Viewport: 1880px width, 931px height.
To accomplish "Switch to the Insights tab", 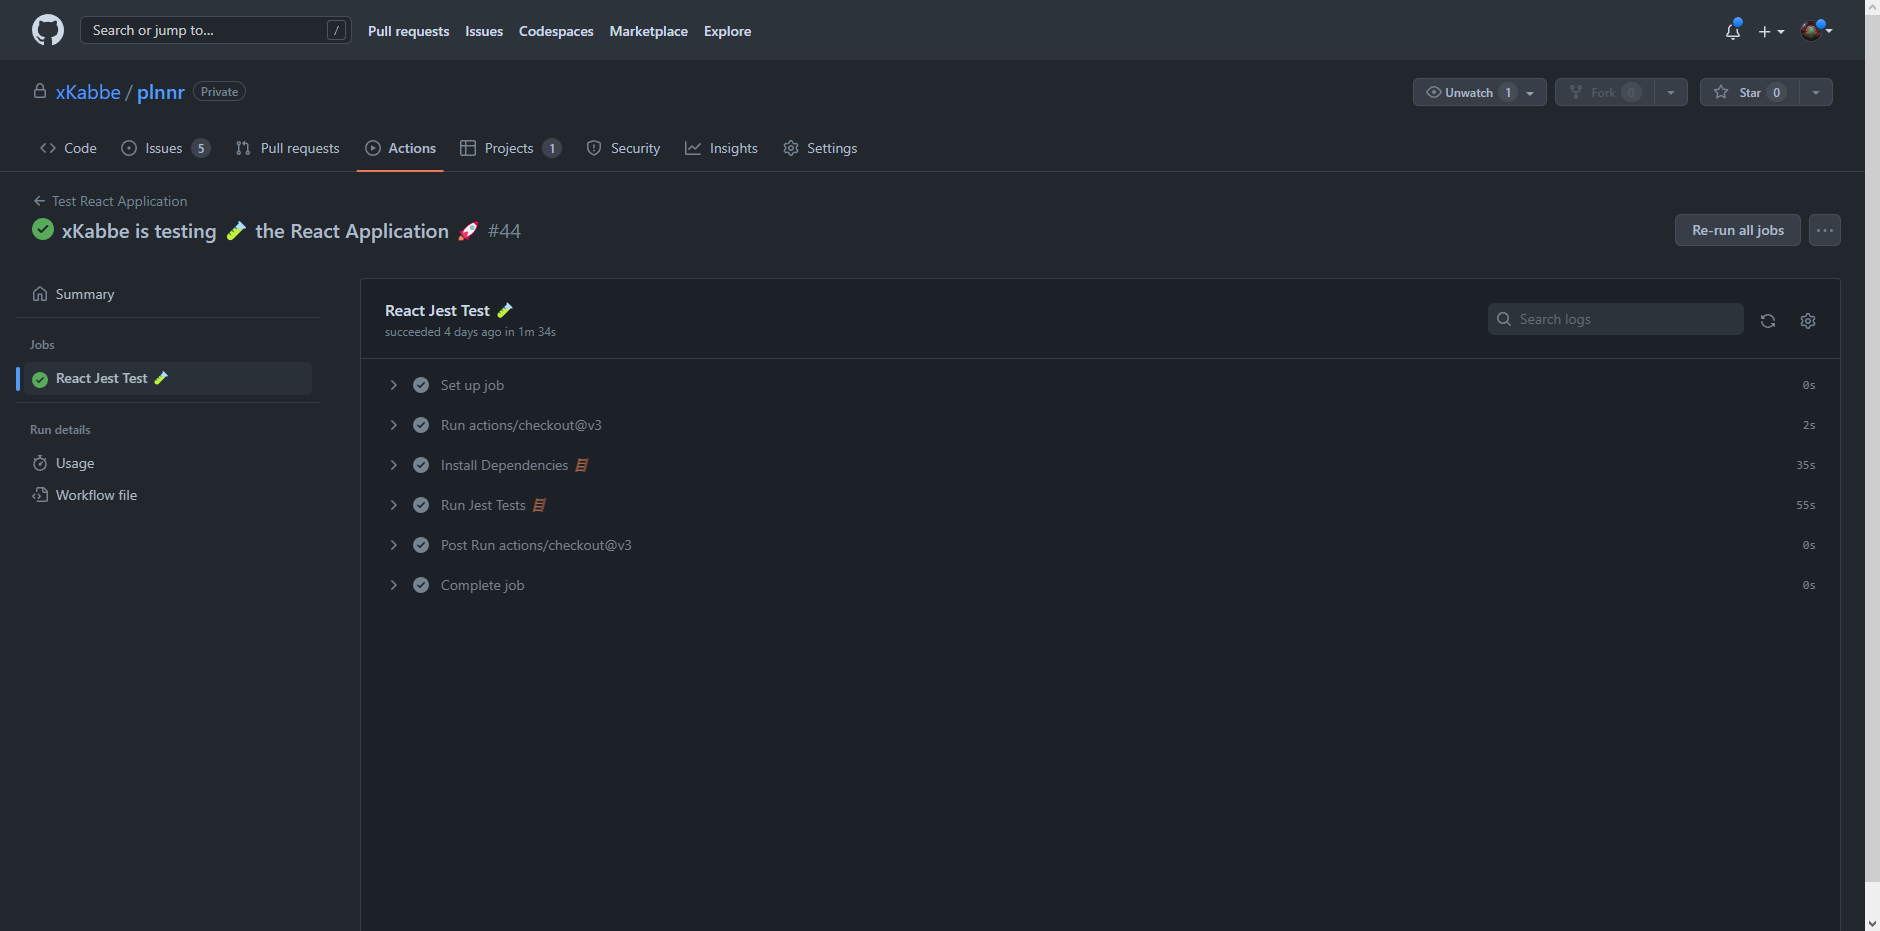I will pyautogui.click(x=721, y=148).
